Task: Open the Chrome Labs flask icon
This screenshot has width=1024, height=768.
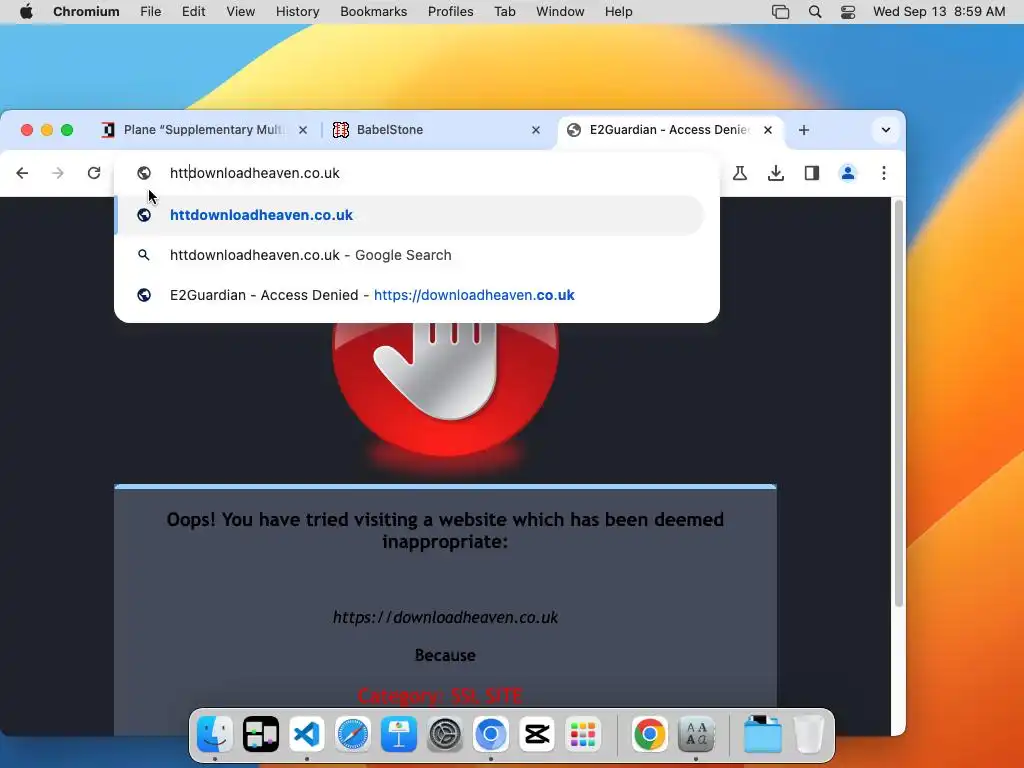Action: (x=740, y=173)
